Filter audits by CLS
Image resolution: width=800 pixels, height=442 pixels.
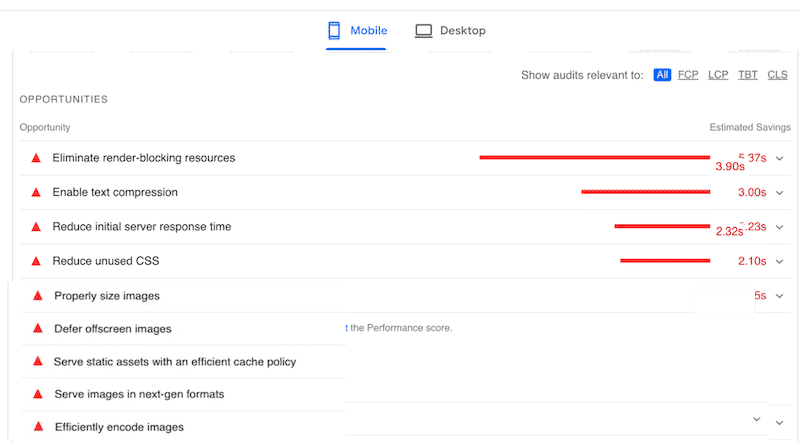[777, 75]
